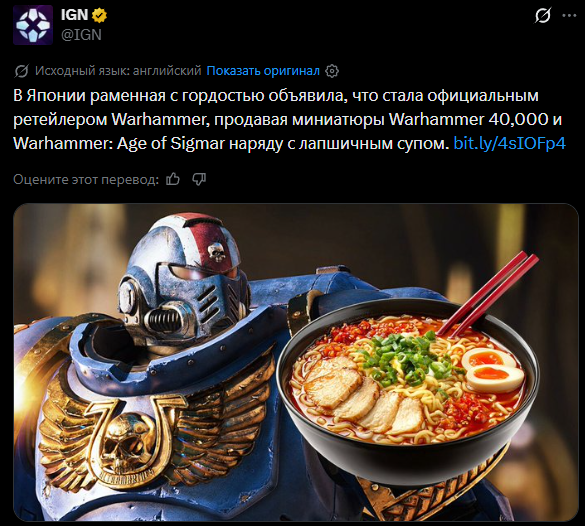Image resolution: width=585 pixels, height=526 pixels.
Task: Click the 'Исходный язык: английский' label
Action: [118, 71]
